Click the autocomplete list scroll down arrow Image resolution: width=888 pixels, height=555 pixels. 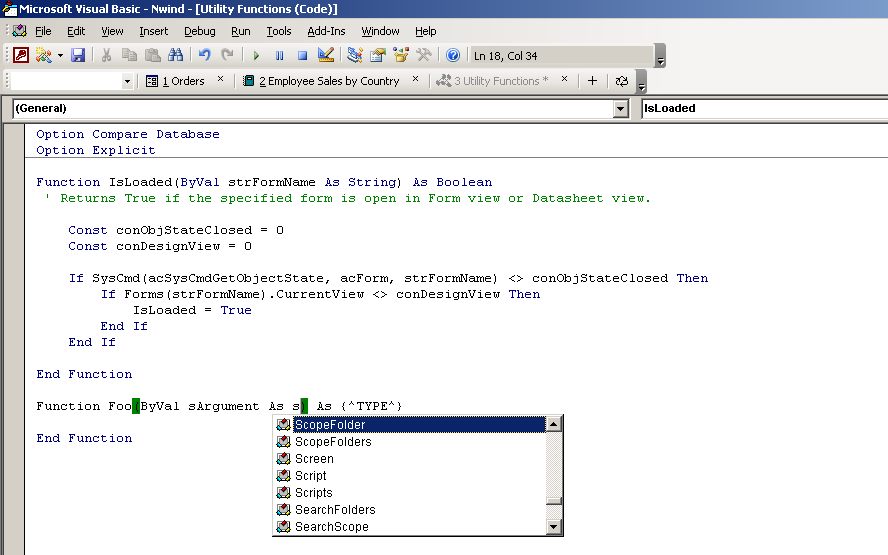pyautogui.click(x=554, y=527)
